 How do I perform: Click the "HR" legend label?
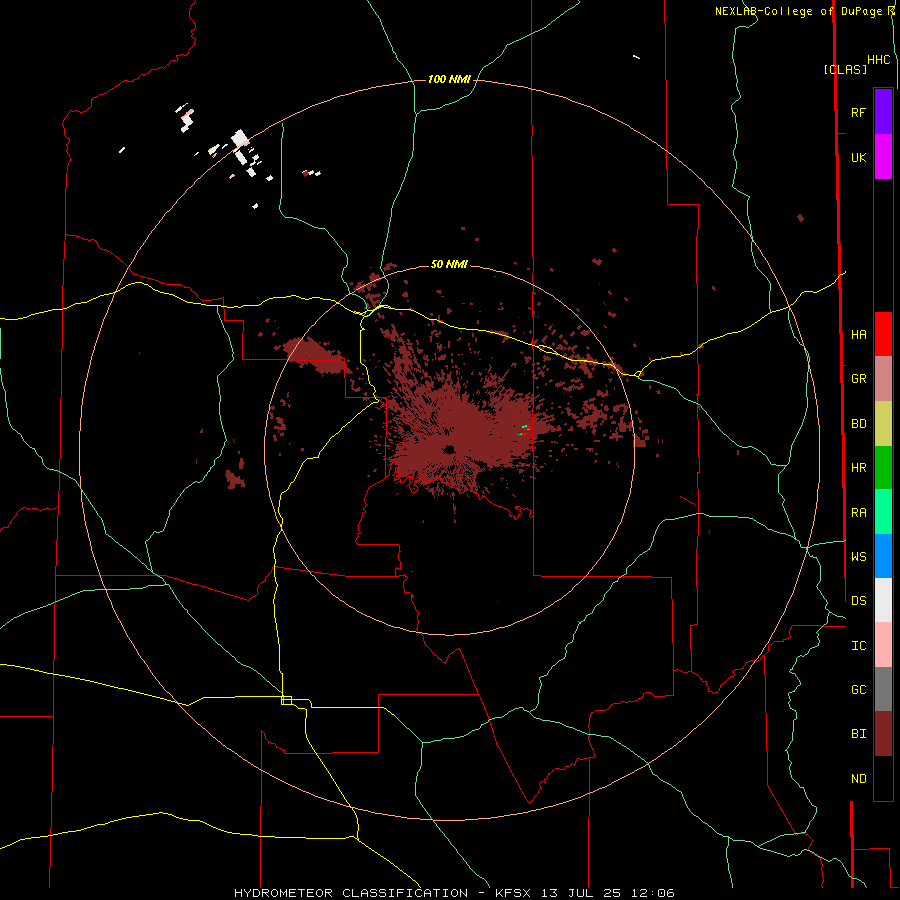point(858,468)
